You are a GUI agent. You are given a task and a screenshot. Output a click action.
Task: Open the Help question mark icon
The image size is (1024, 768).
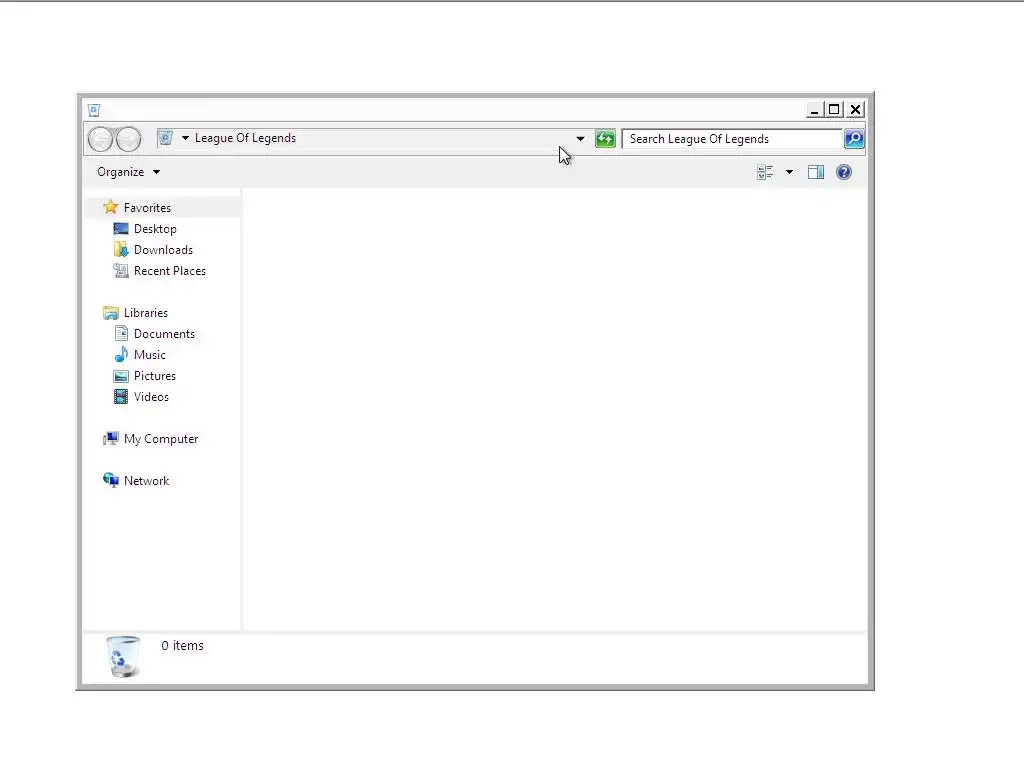click(844, 172)
